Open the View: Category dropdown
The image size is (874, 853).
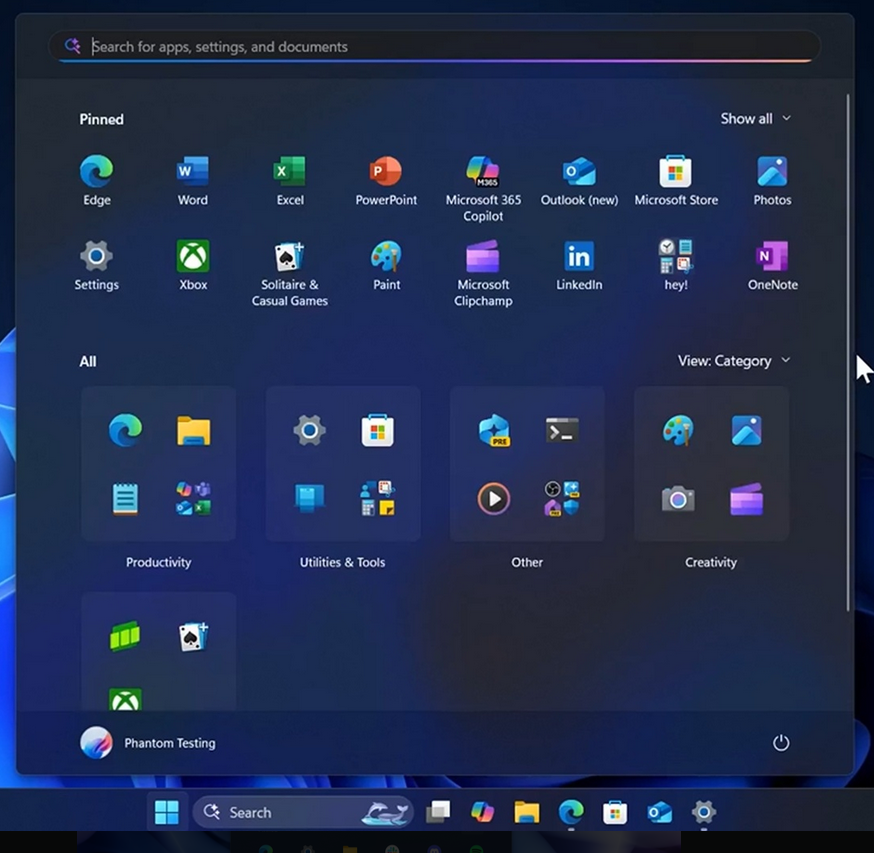734,361
